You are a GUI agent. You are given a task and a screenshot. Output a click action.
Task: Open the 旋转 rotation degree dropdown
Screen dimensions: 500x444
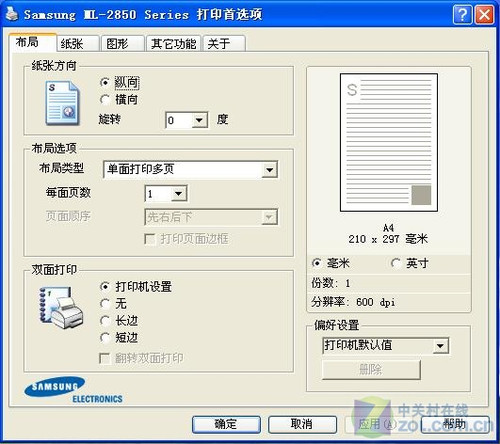point(187,120)
